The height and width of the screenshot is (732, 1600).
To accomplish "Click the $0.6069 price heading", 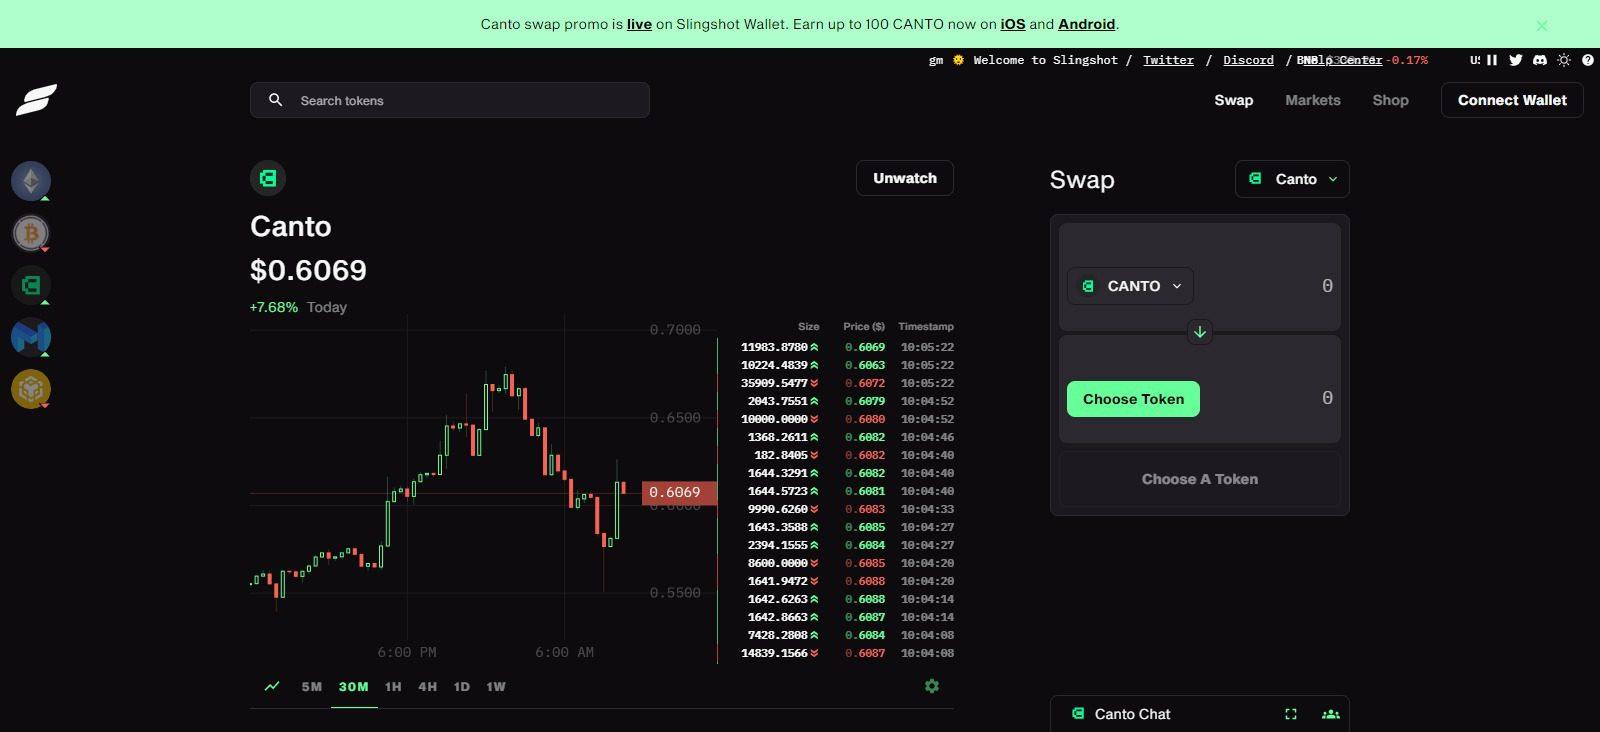I will click(x=308, y=270).
